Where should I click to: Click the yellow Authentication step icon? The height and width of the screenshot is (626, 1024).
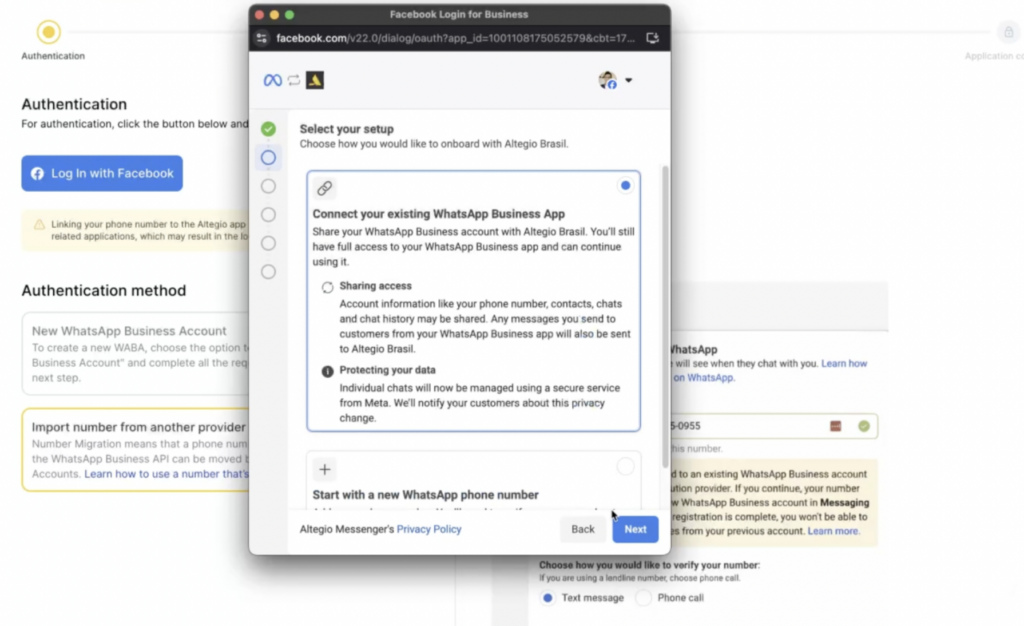coord(48,31)
